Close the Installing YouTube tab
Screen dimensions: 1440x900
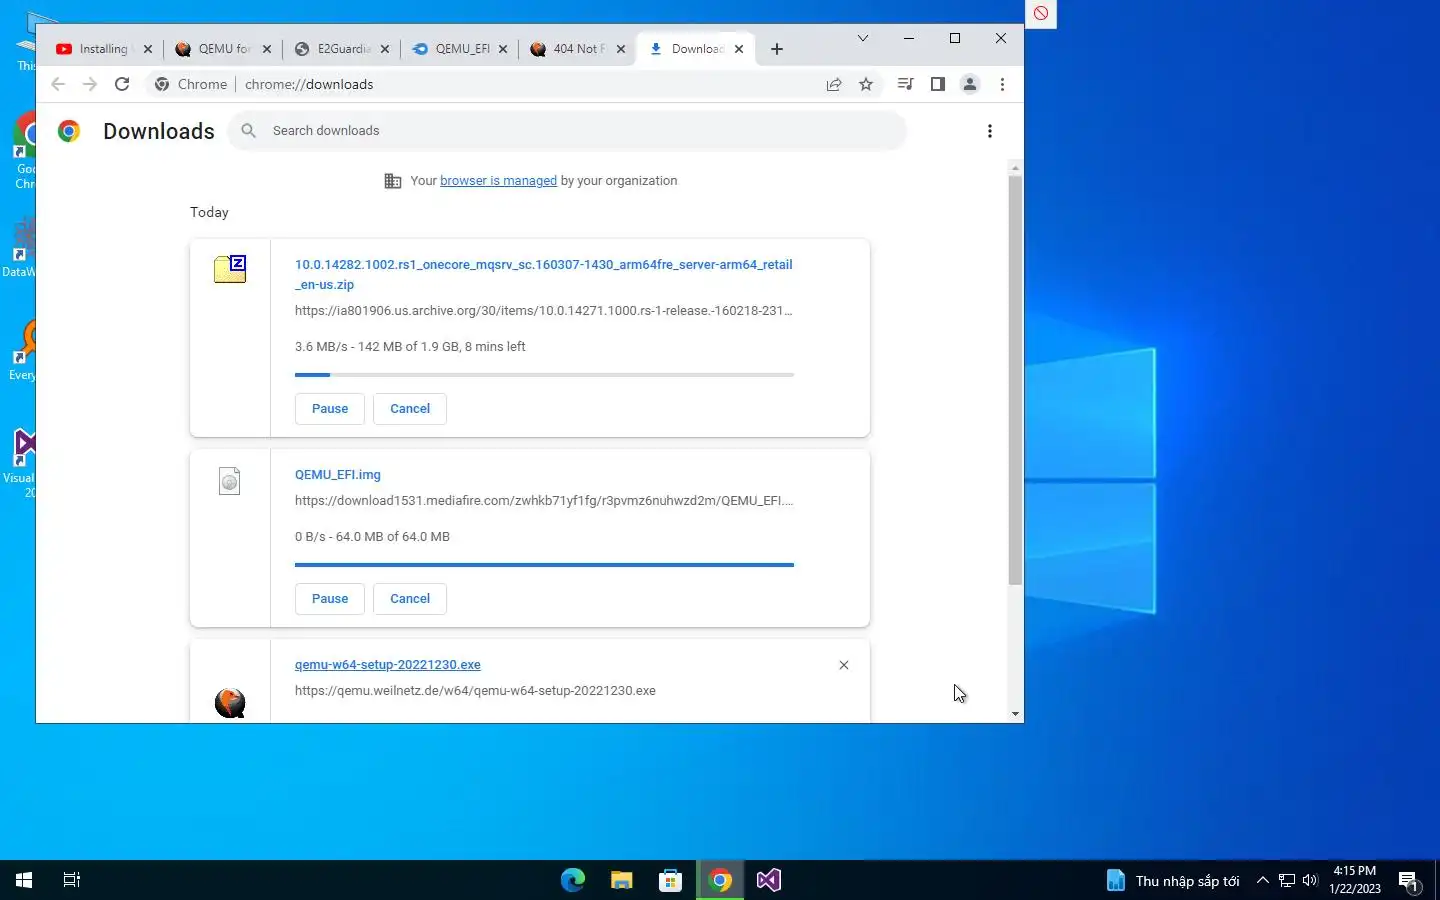click(x=148, y=49)
